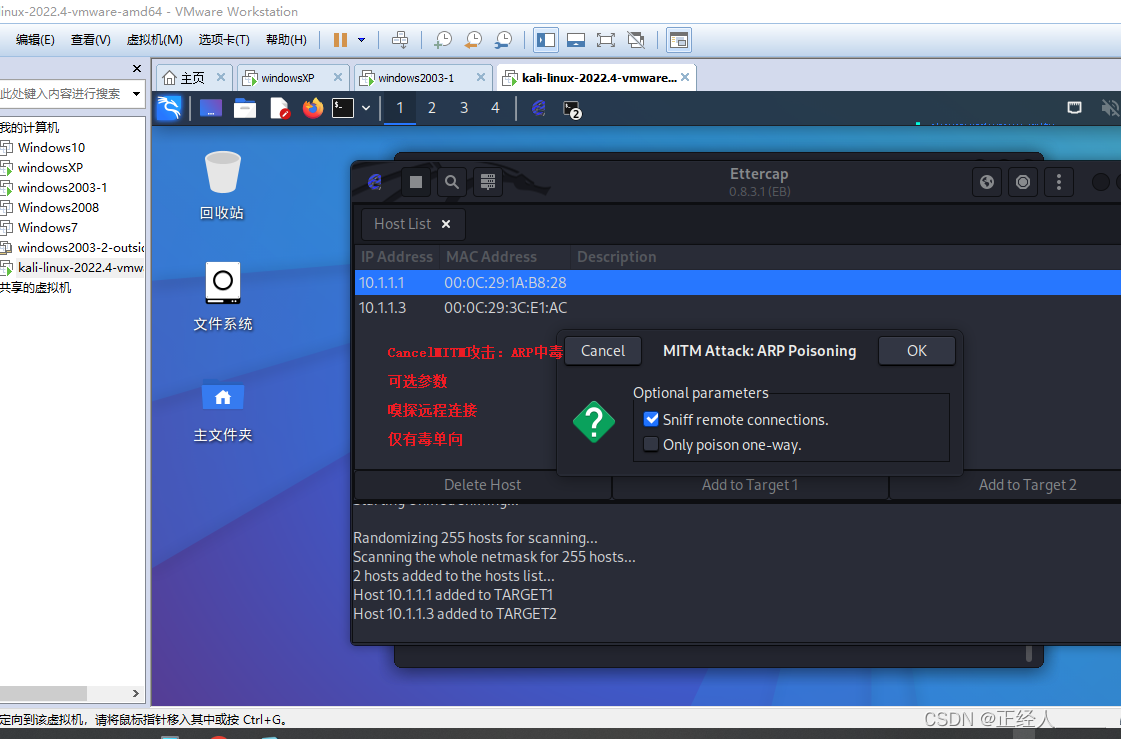This screenshot has width=1121, height=739.
Task: Open the snapshot manager icon
Action: point(503,40)
